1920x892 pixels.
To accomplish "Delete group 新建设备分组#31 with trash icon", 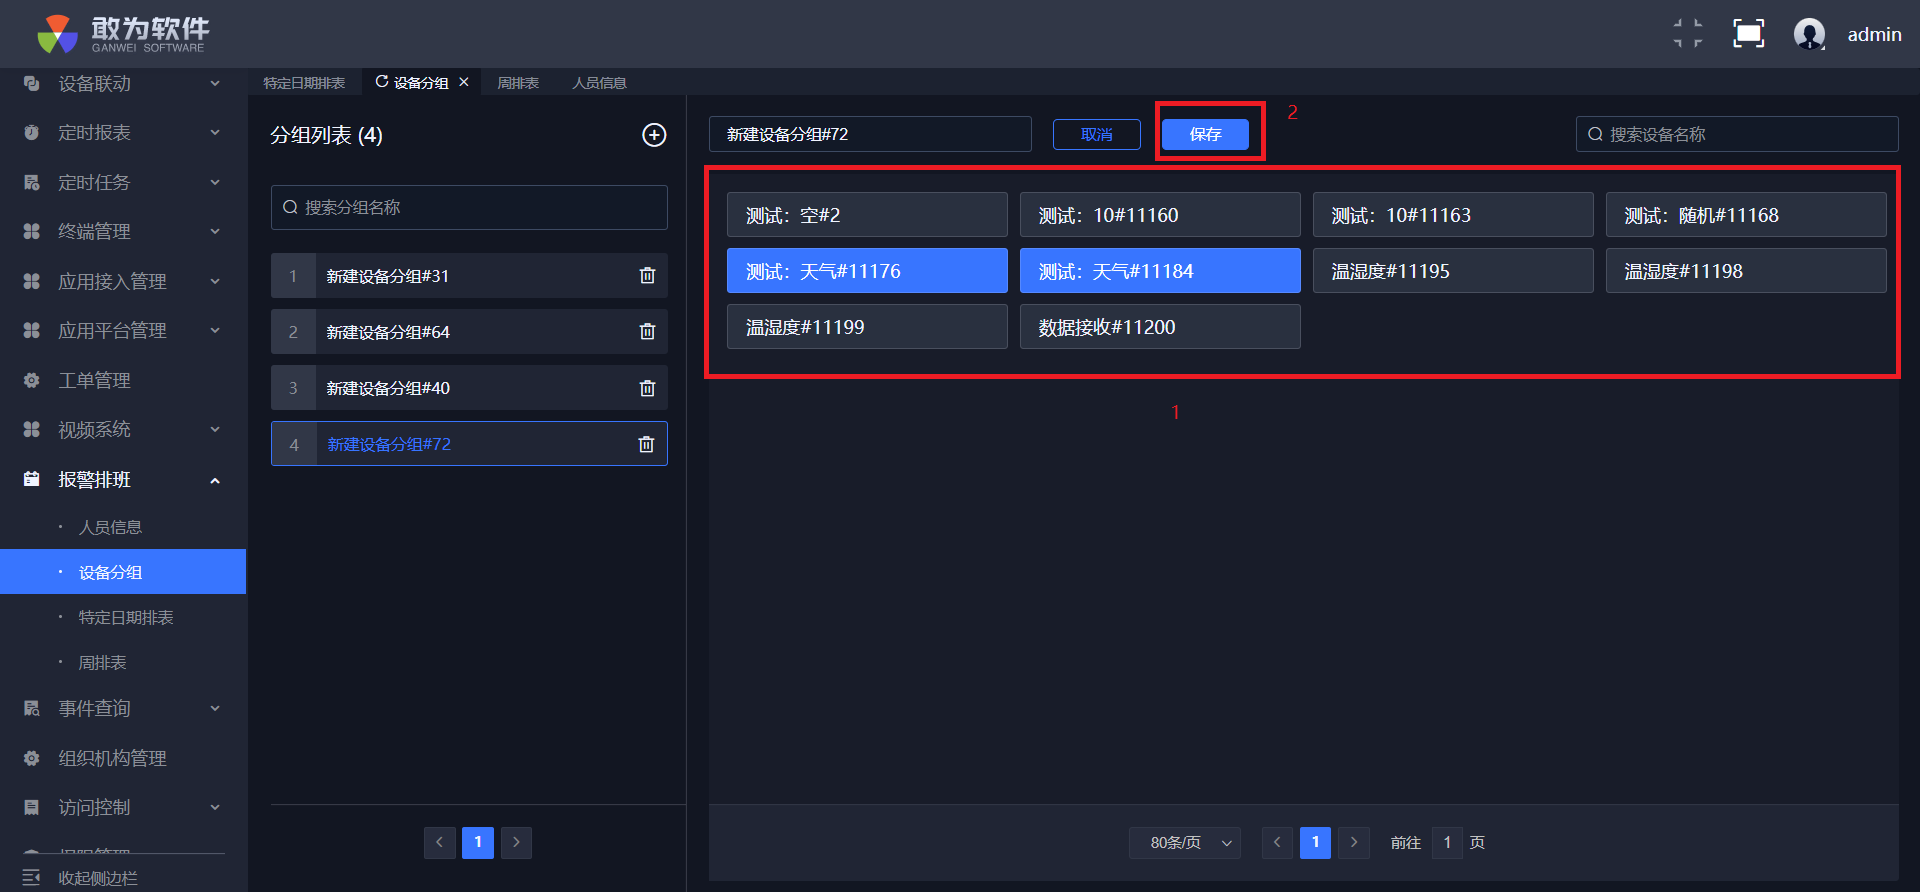I will 647,276.
